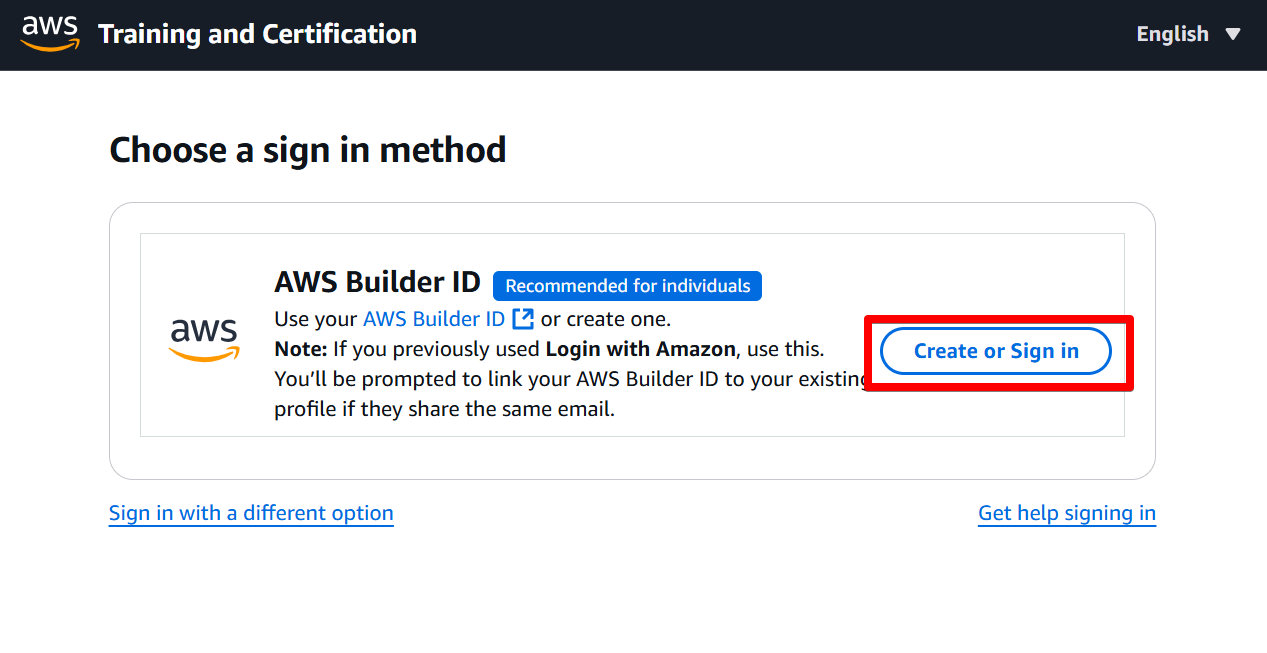1267x653 pixels.
Task: Click the Training and Certification header title
Action: coord(257,34)
